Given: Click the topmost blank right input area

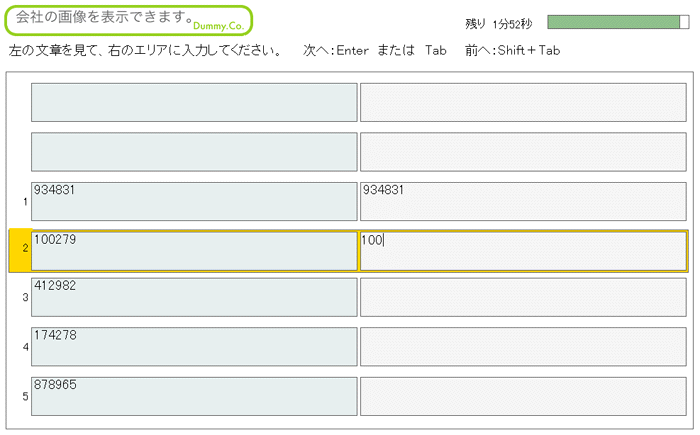Looking at the screenshot, I should click(523, 102).
